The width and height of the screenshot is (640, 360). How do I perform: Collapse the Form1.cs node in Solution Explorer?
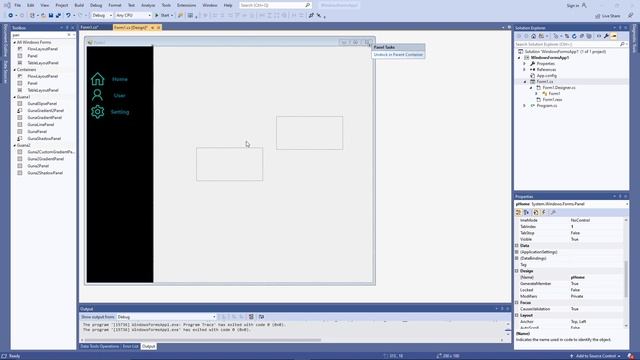click(x=525, y=82)
